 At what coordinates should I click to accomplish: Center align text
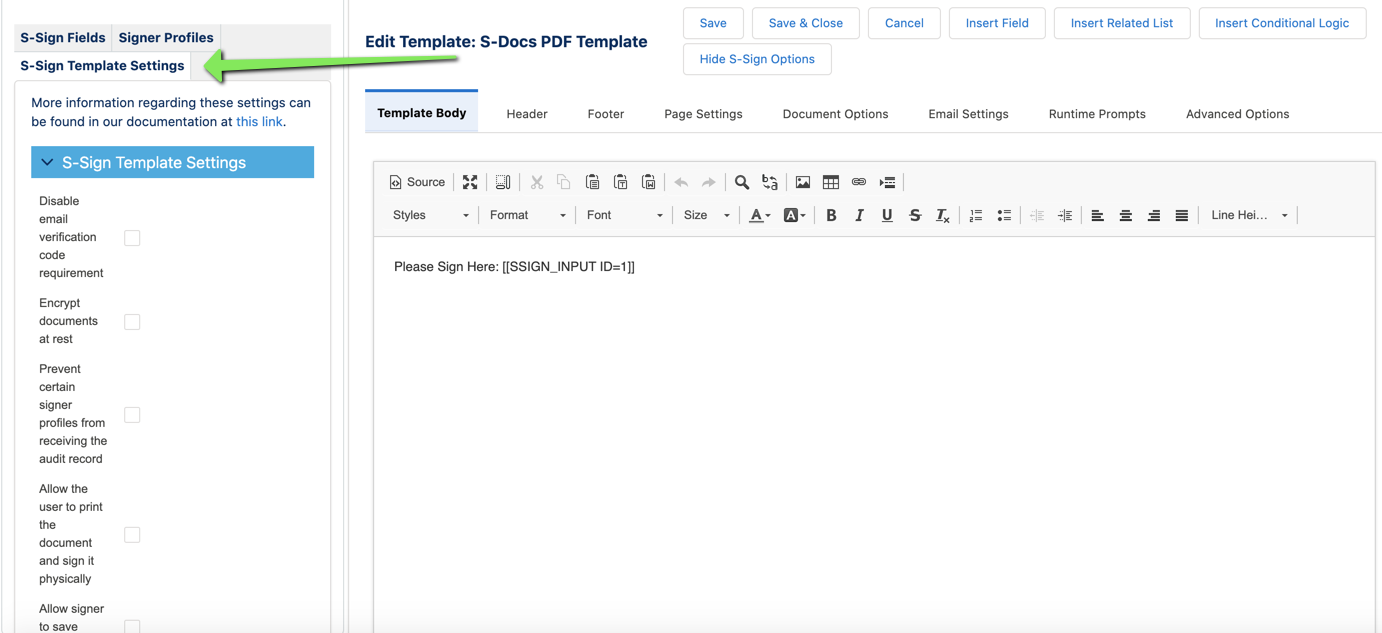point(1126,215)
